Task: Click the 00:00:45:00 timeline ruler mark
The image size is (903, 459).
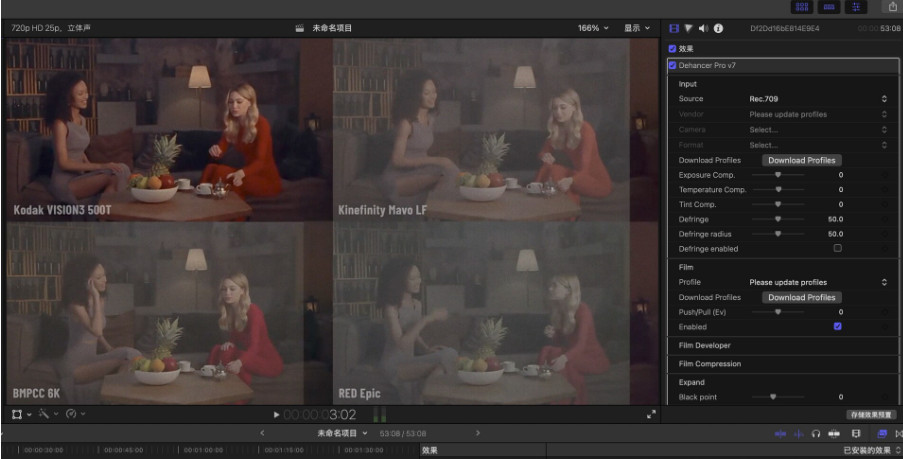Action: [123, 450]
